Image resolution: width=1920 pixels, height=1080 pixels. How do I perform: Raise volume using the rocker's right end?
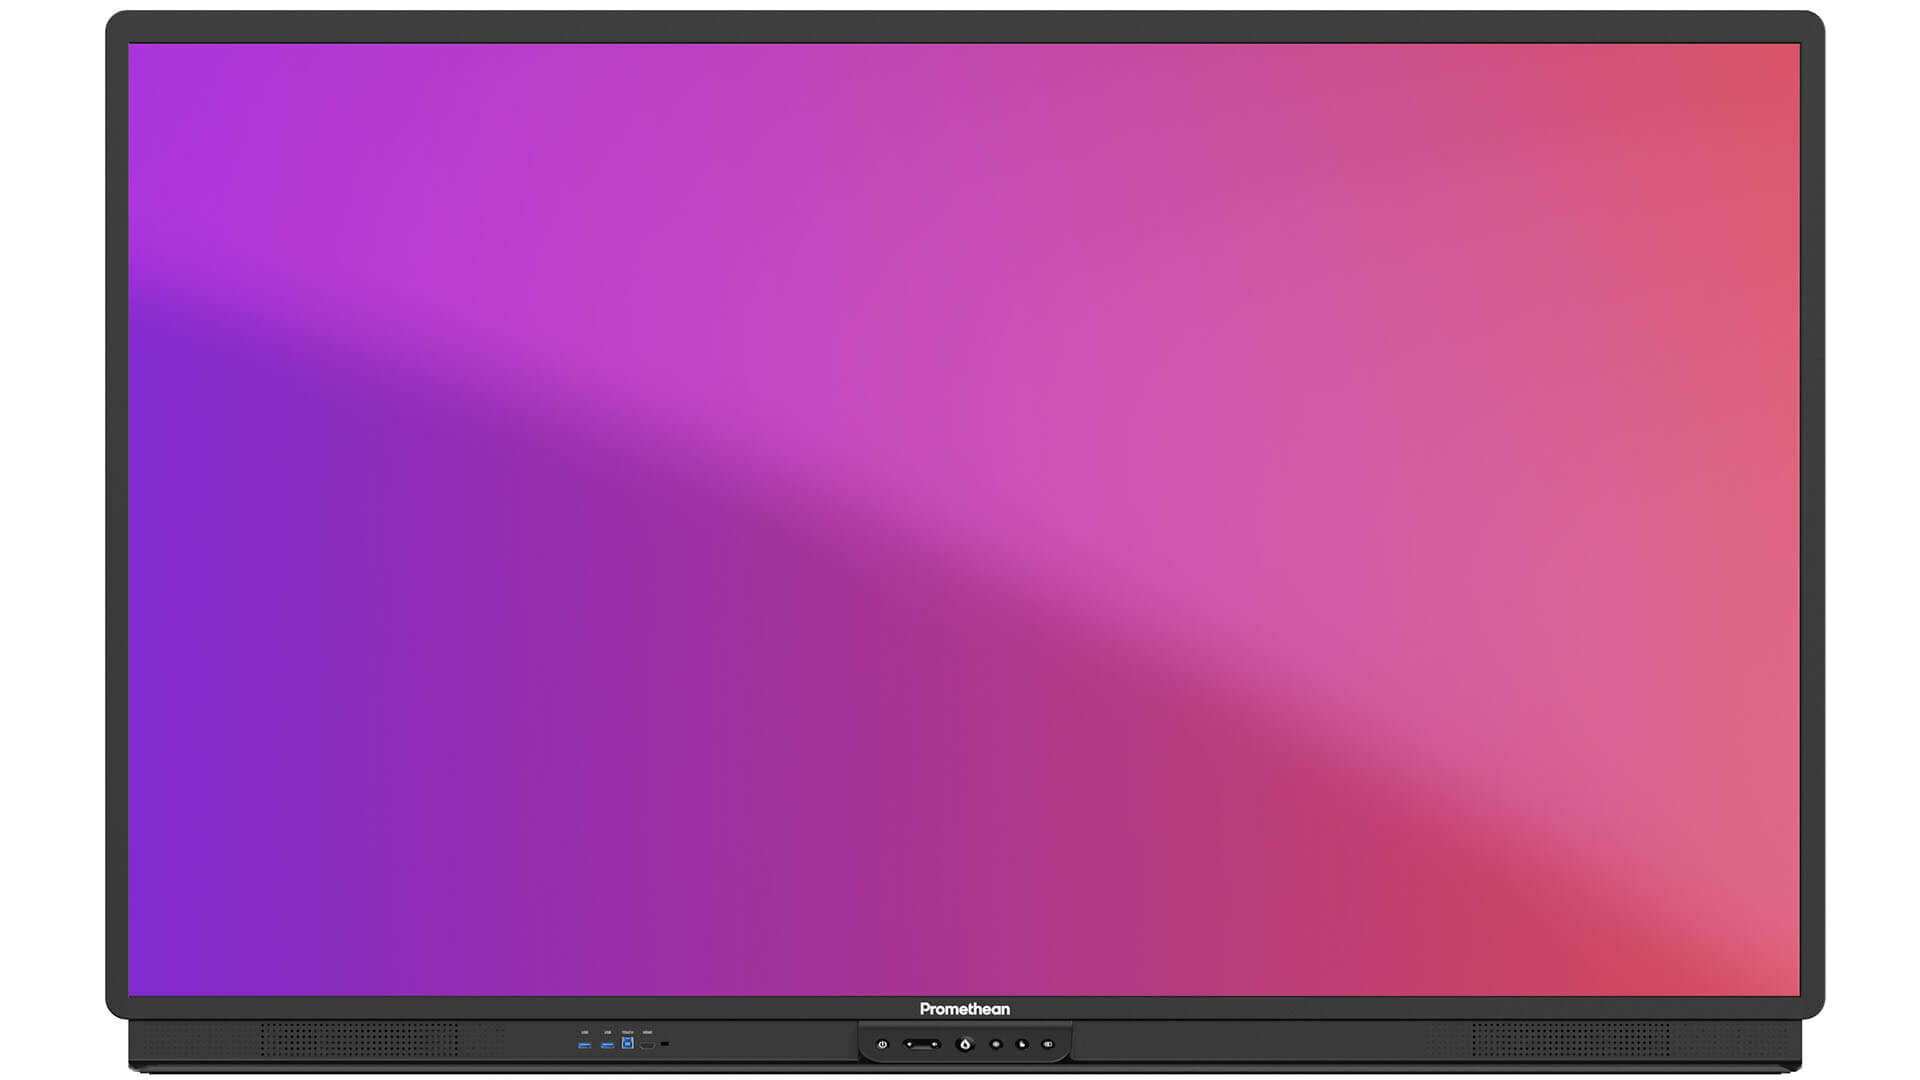point(935,1044)
